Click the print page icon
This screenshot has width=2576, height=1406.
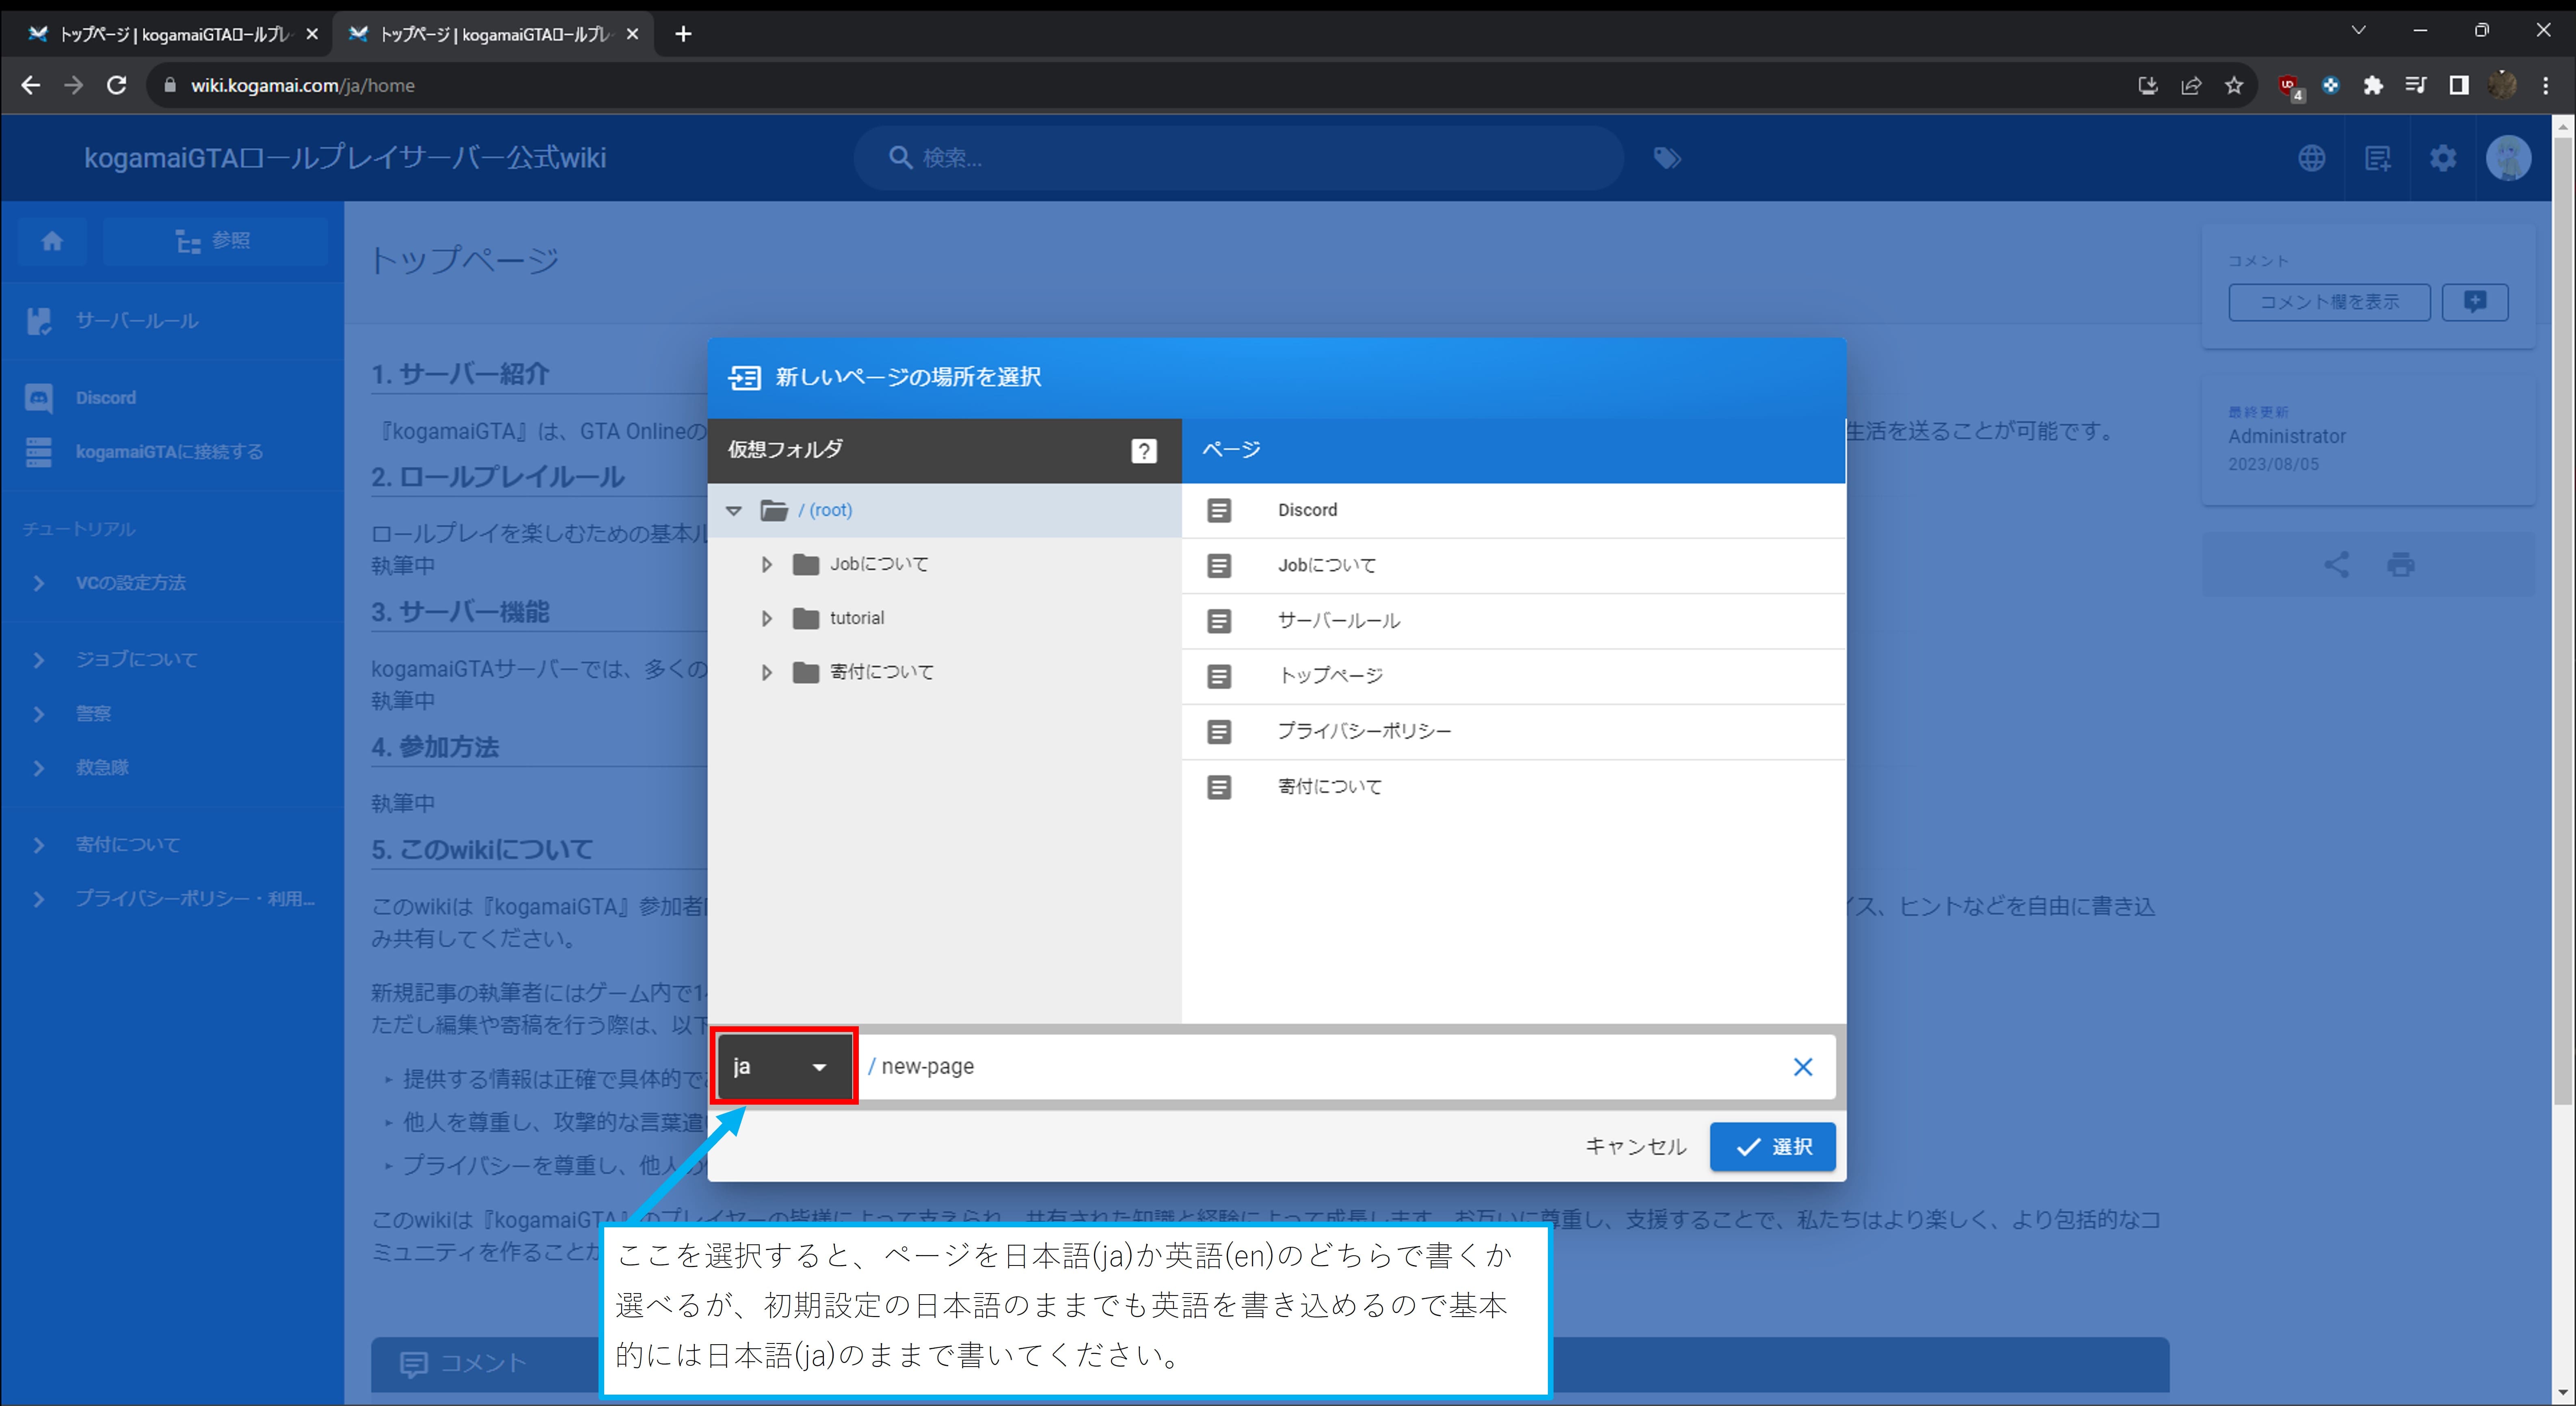(2401, 565)
